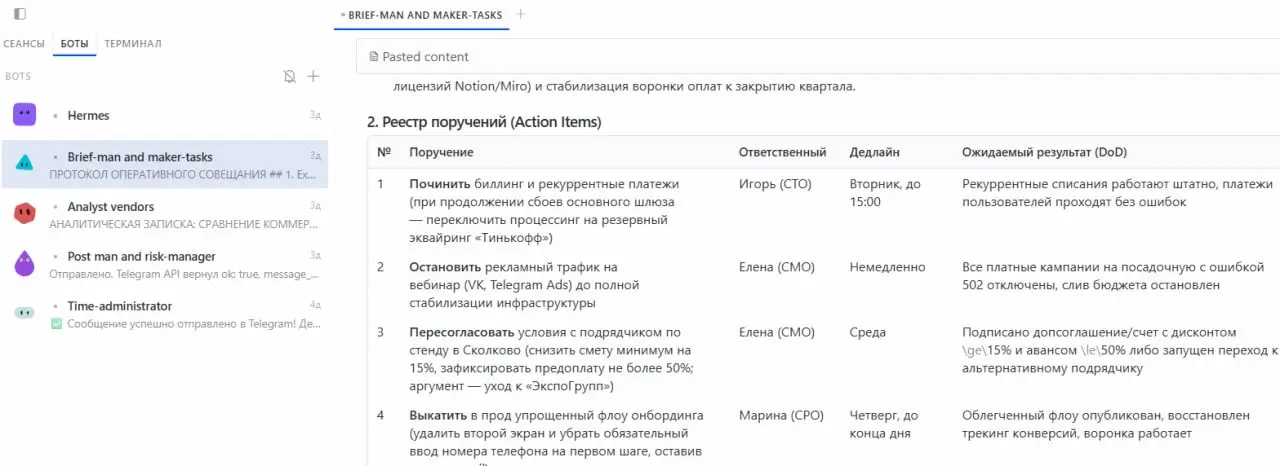Open the Time-administrator bot
Screen dimensions: 1280x466
click(x=164, y=314)
